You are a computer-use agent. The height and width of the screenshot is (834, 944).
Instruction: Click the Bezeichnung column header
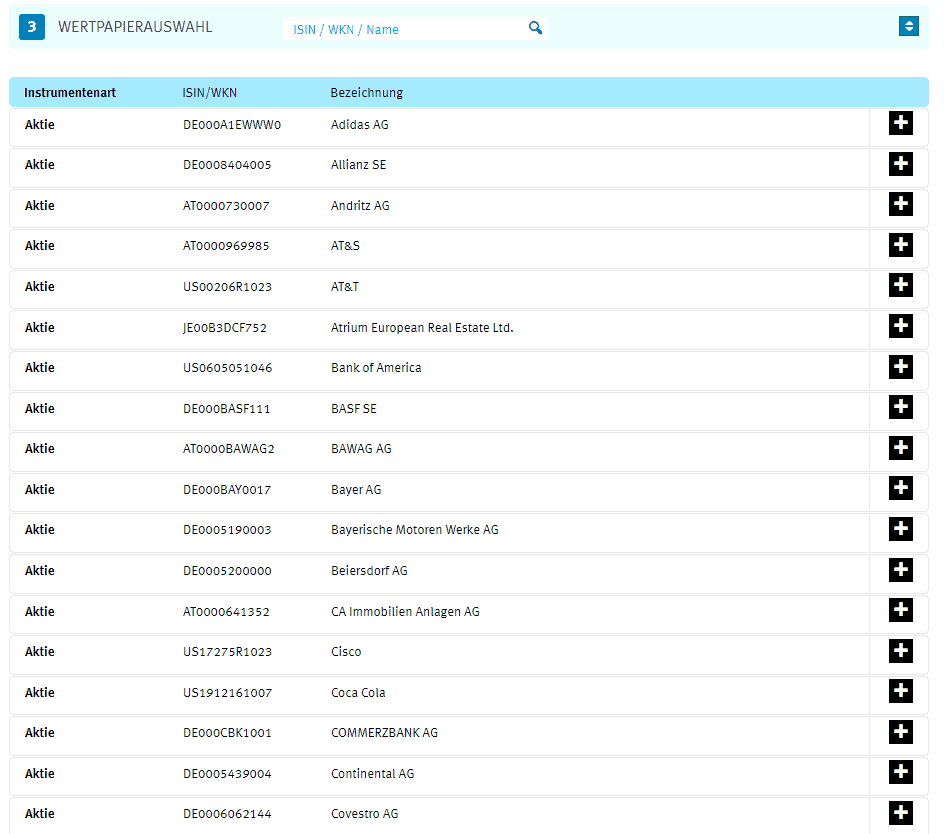[x=367, y=93]
